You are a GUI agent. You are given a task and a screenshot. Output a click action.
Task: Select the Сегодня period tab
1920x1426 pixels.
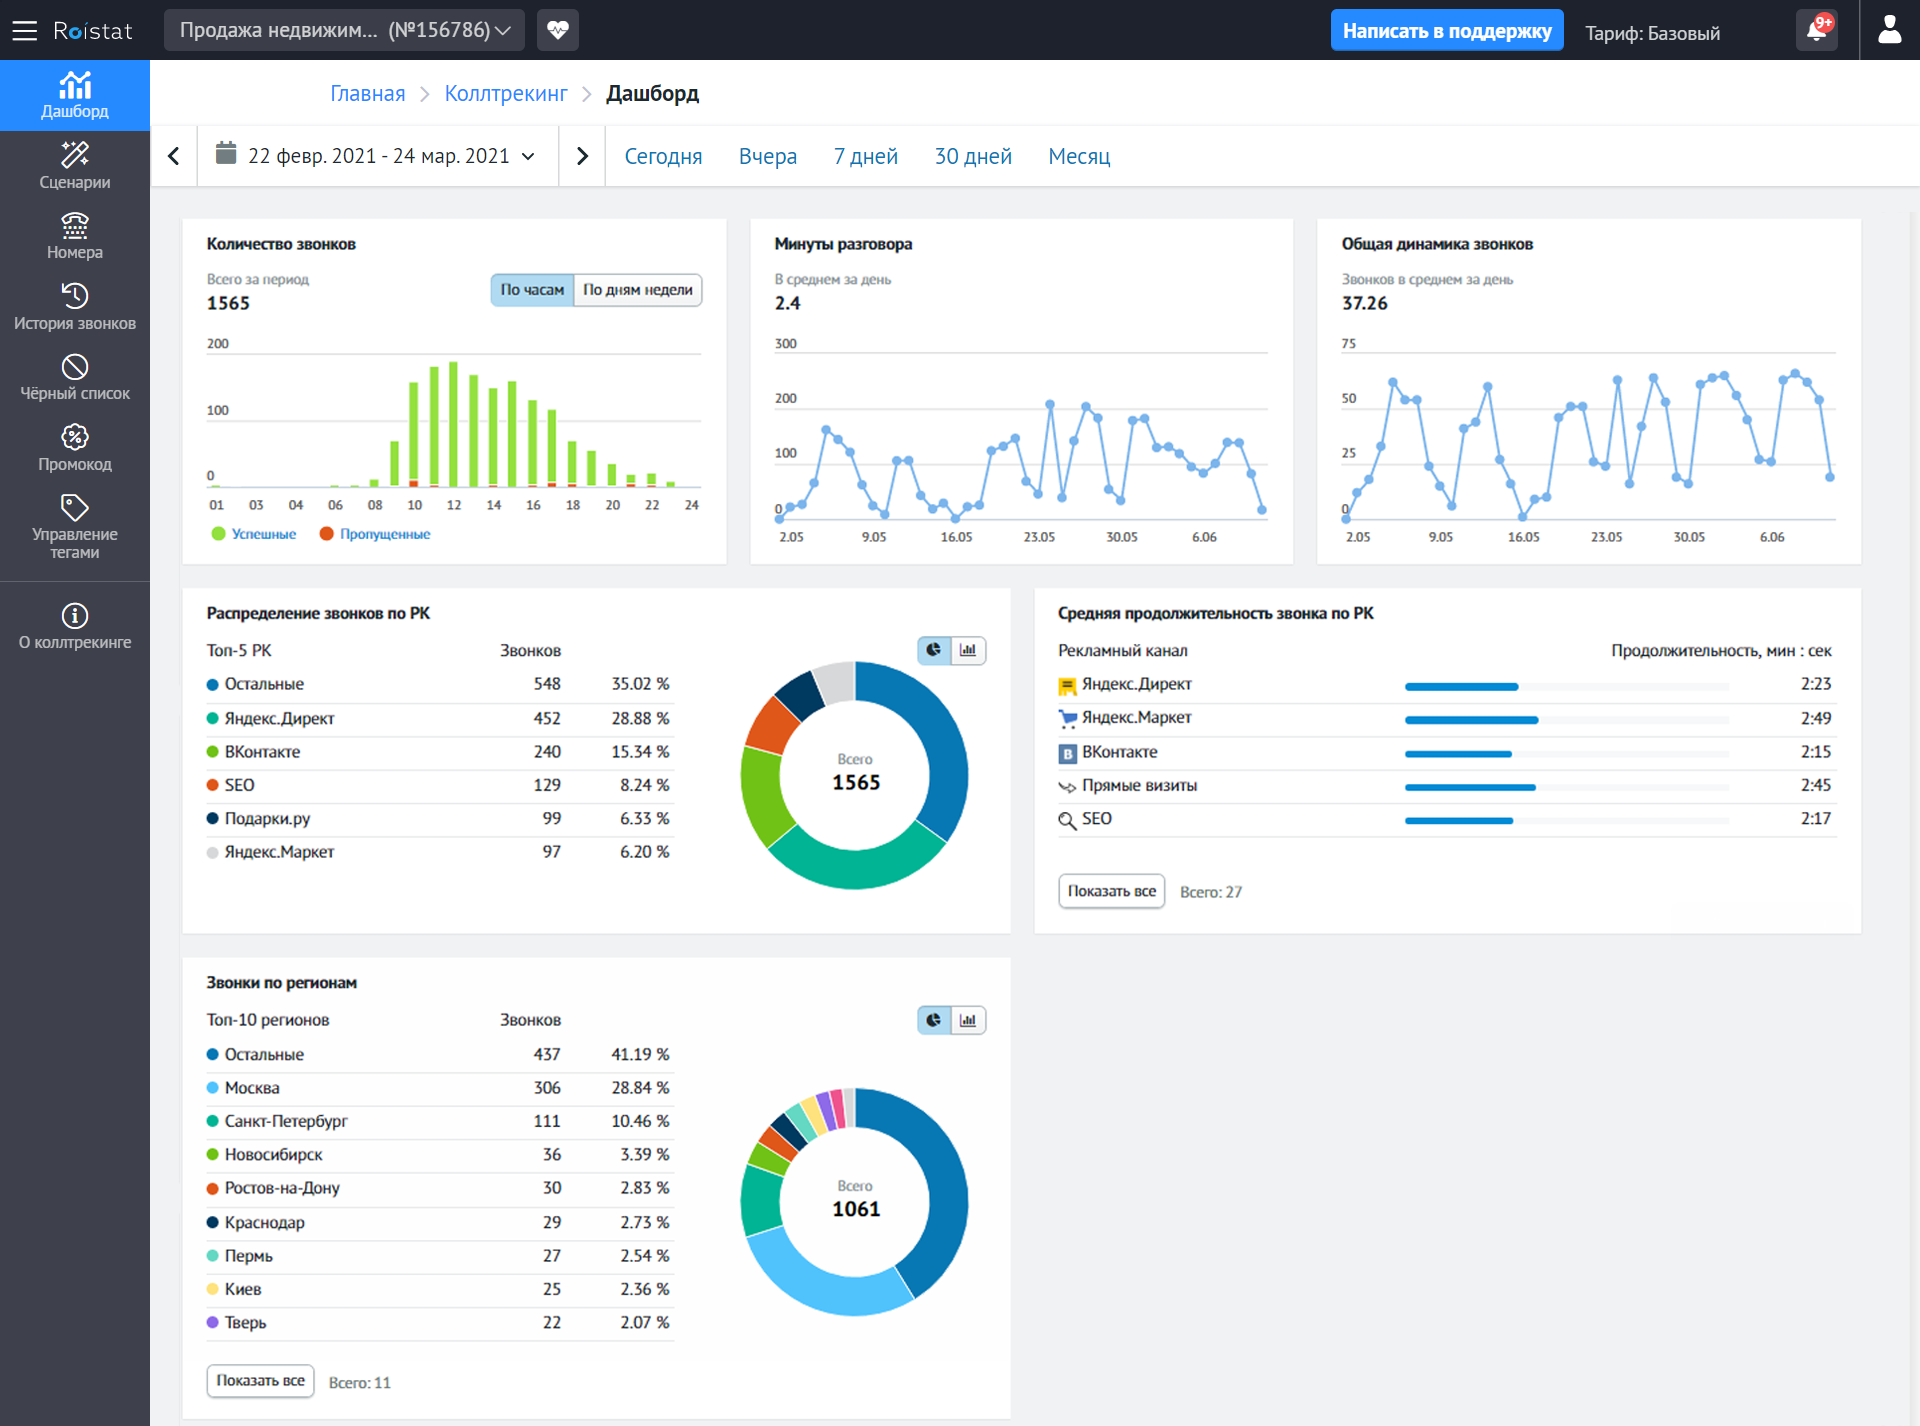point(663,156)
